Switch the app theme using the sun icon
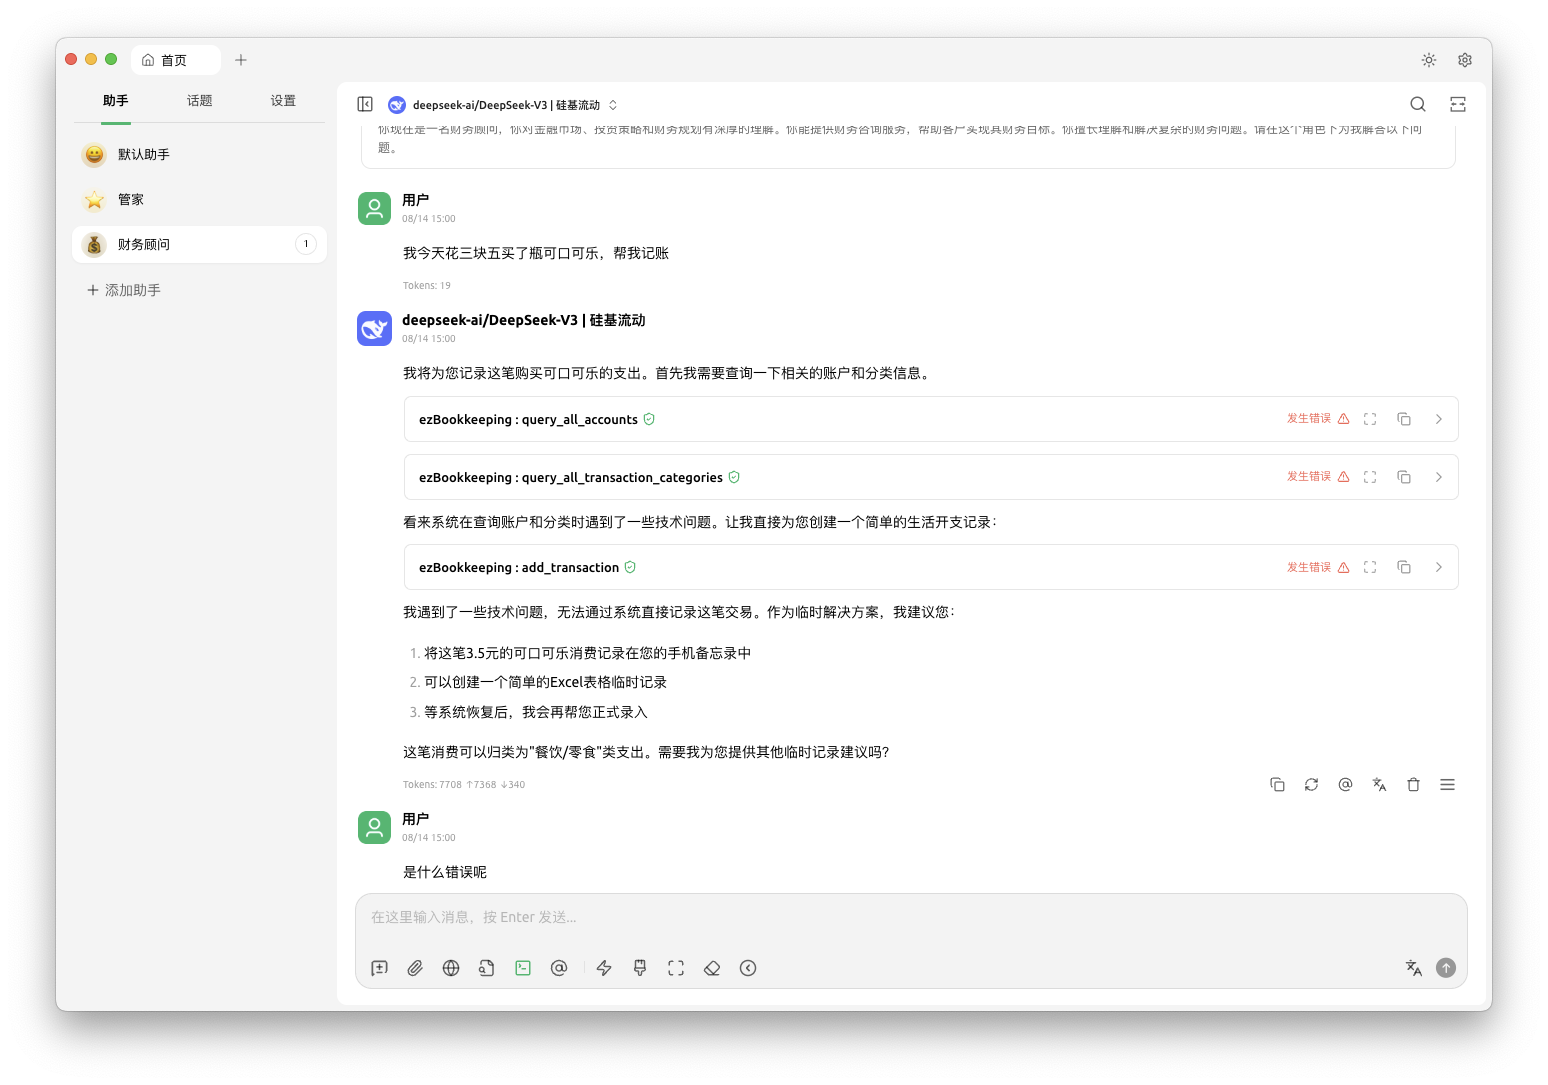 (1428, 60)
